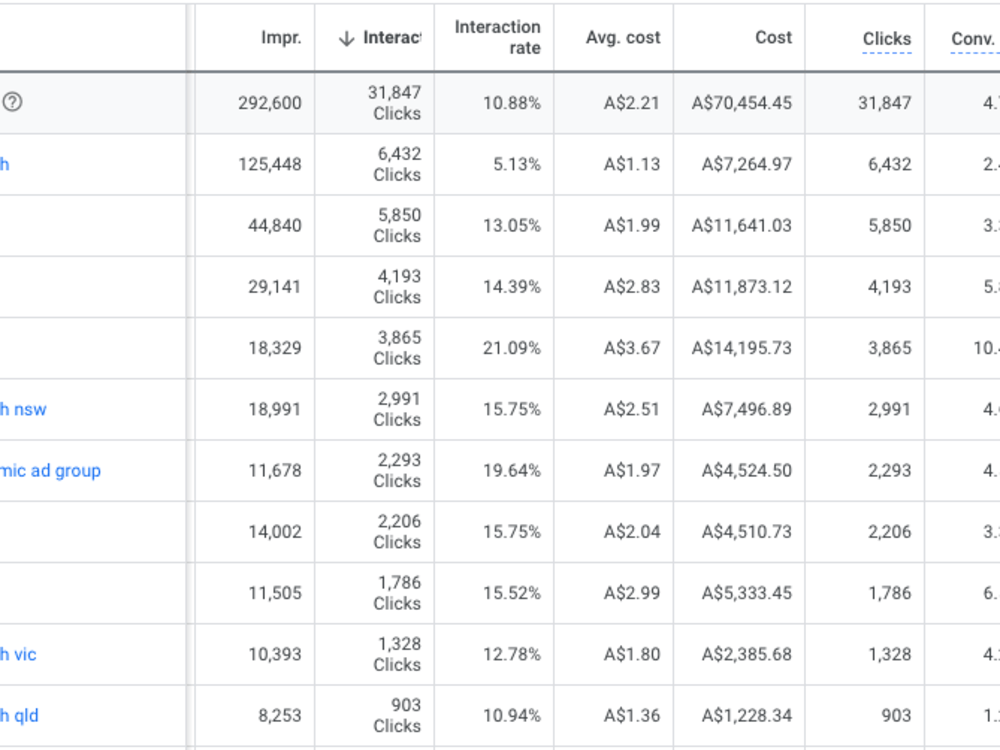Open the ad group ending in 'h qld'
The width and height of the screenshot is (1000, 750).
pos(19,716)
